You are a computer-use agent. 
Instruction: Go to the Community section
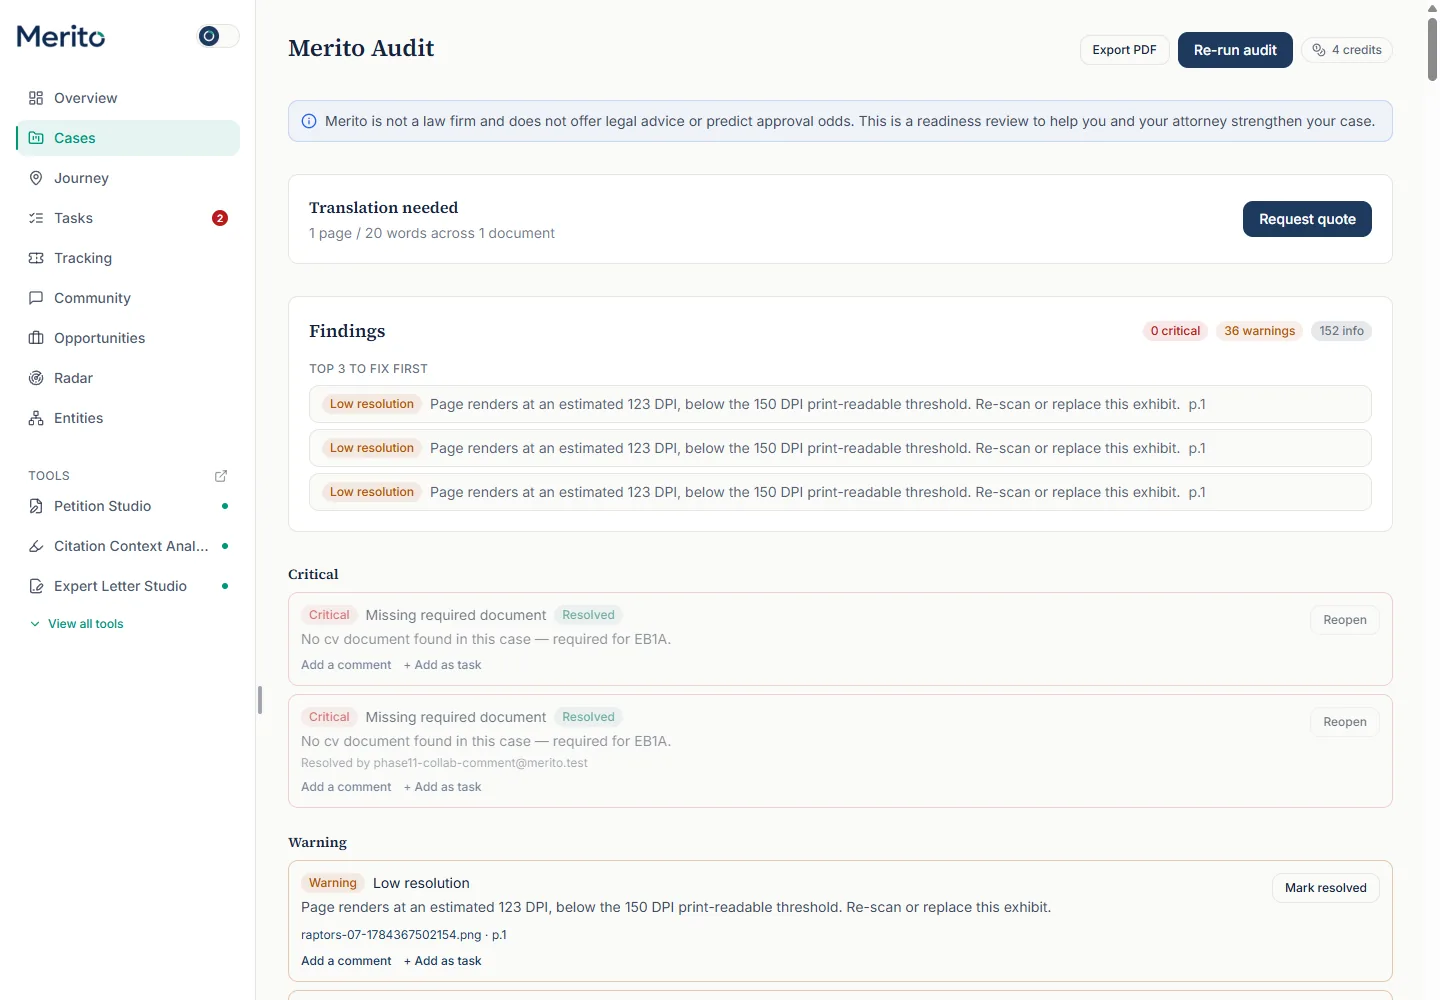[128, 298]
